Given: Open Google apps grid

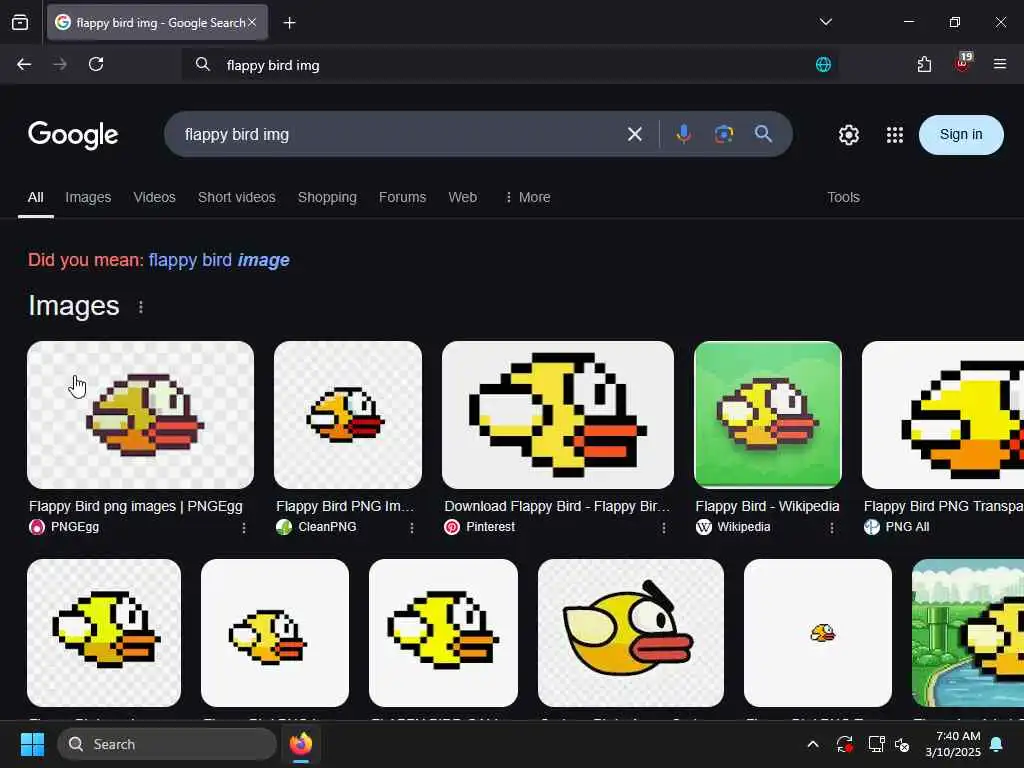Looking at the screenshot, I should (895, 135).
